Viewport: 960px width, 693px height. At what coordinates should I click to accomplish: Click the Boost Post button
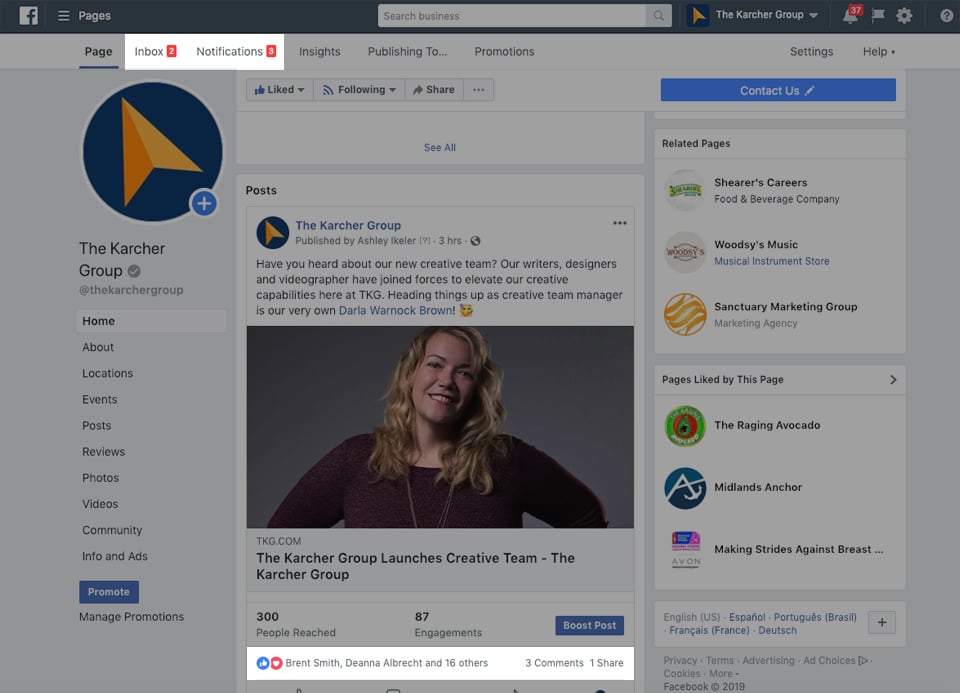[x=589, y=625]
